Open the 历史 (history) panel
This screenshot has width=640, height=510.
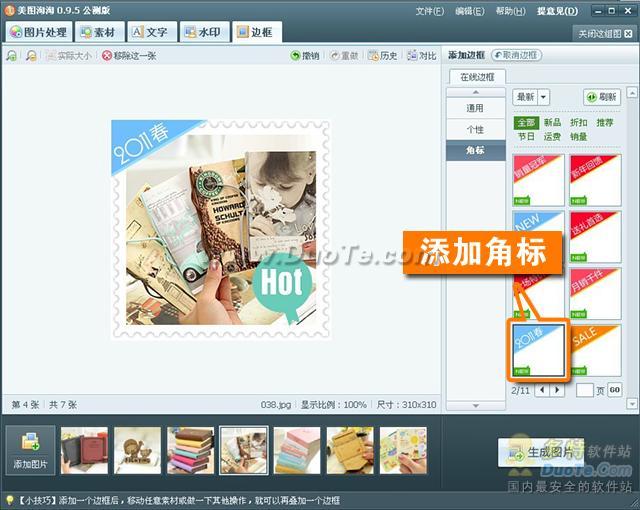[x=382, y=56]
